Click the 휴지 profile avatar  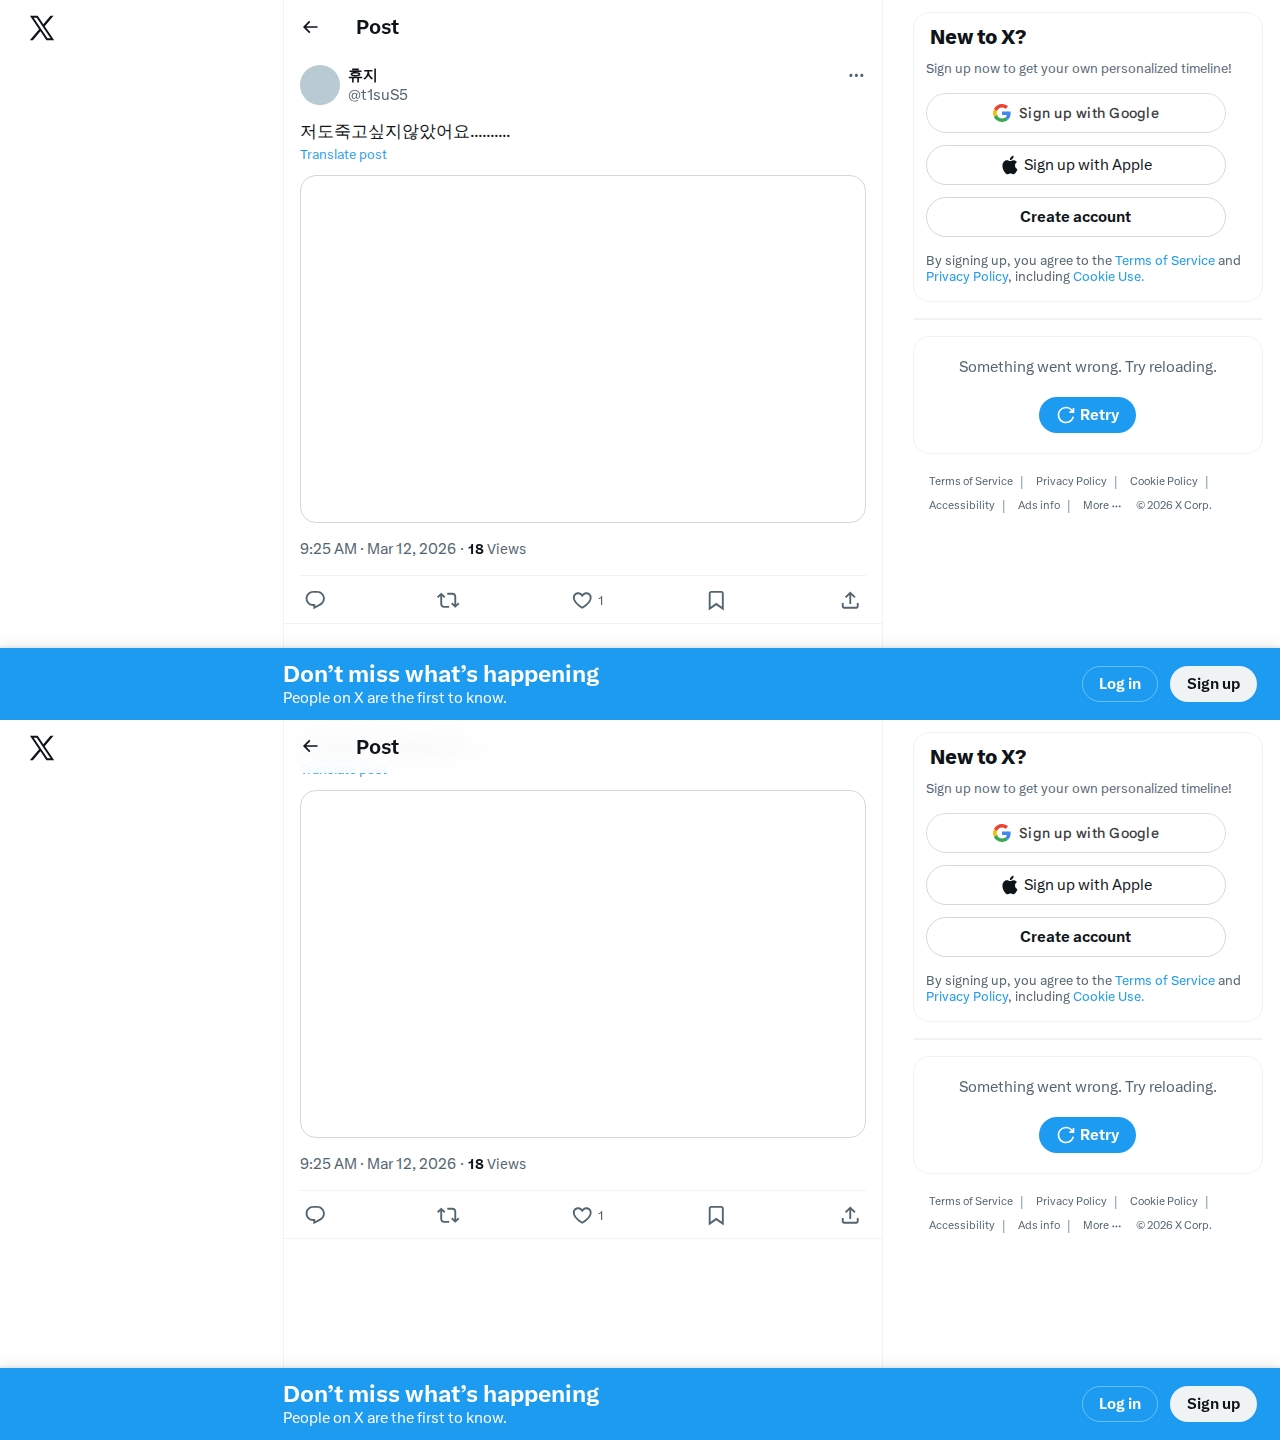[x=320, y=85]
